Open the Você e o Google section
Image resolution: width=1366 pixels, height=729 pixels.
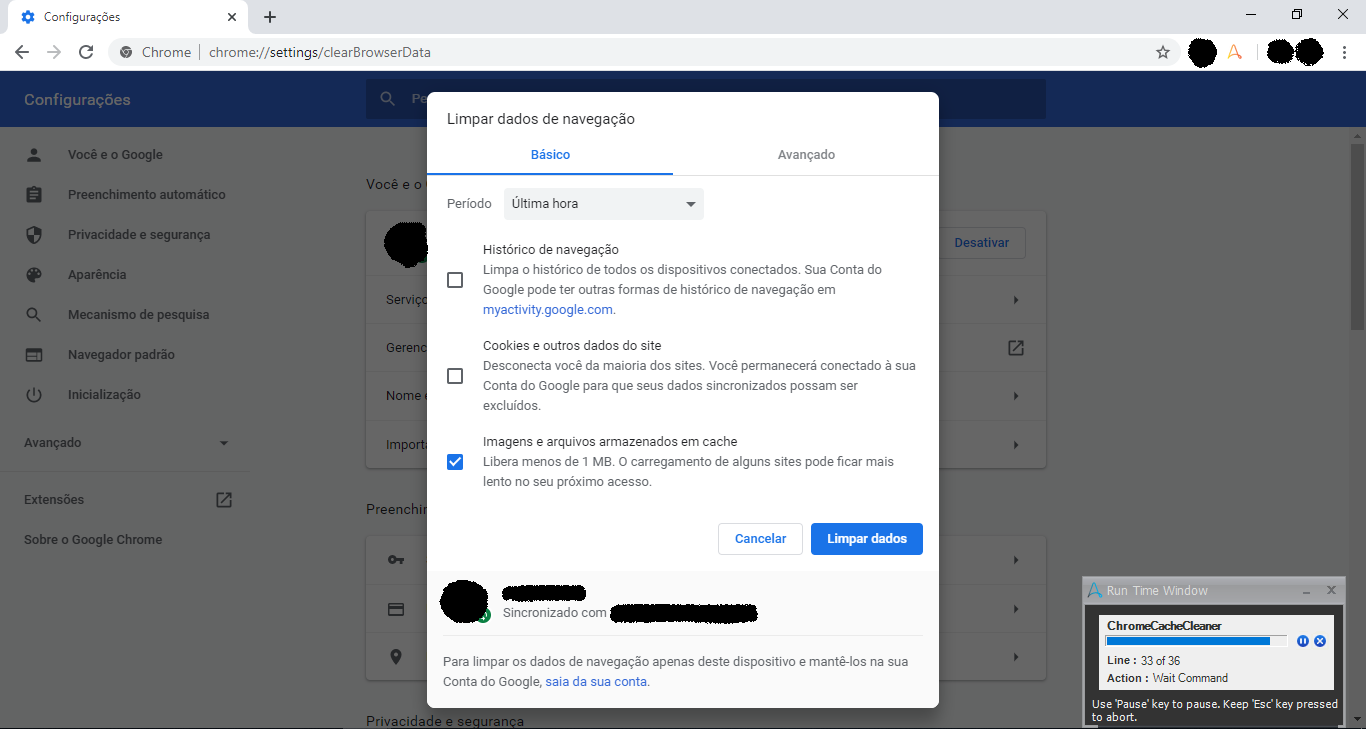(115, 155)
